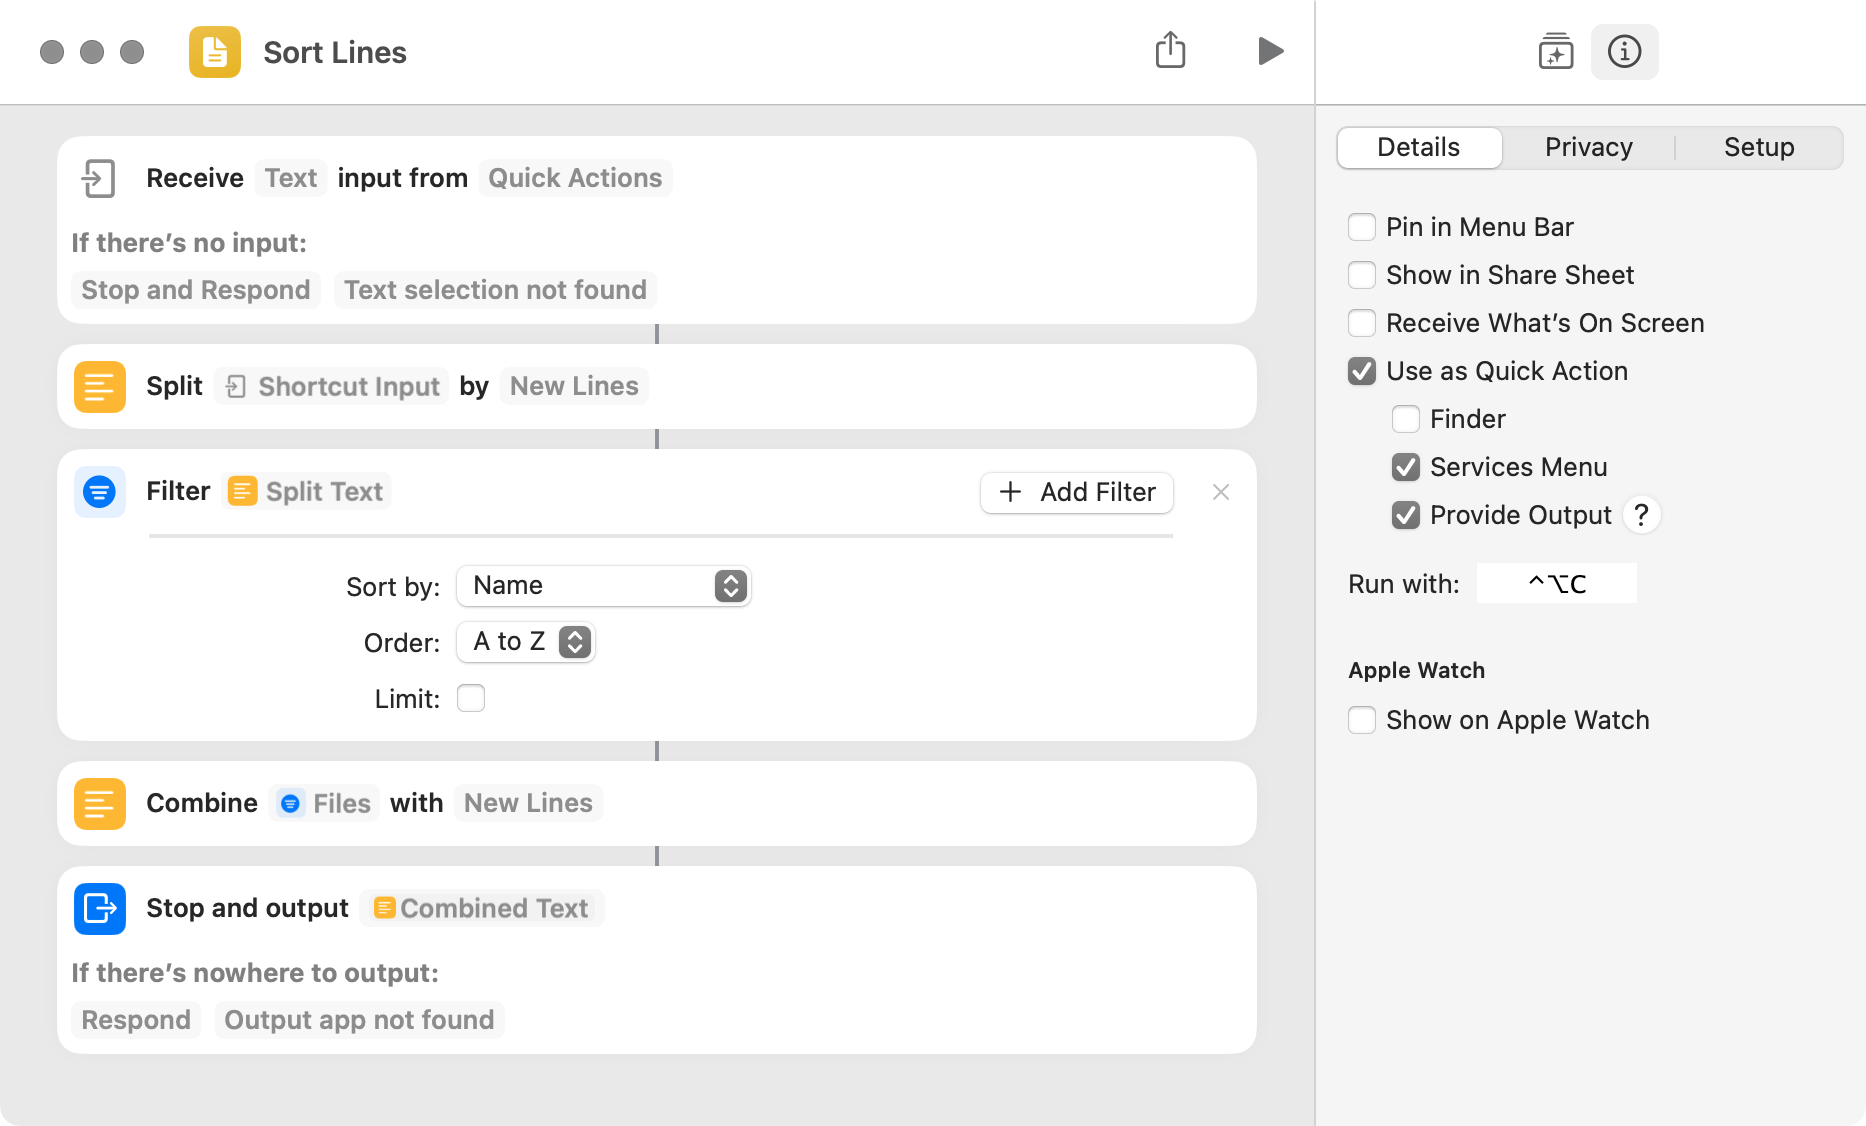Toggle the Limit checkbox in Filter
Viewport: 1866px width, 1126px height.
[471, 698]
